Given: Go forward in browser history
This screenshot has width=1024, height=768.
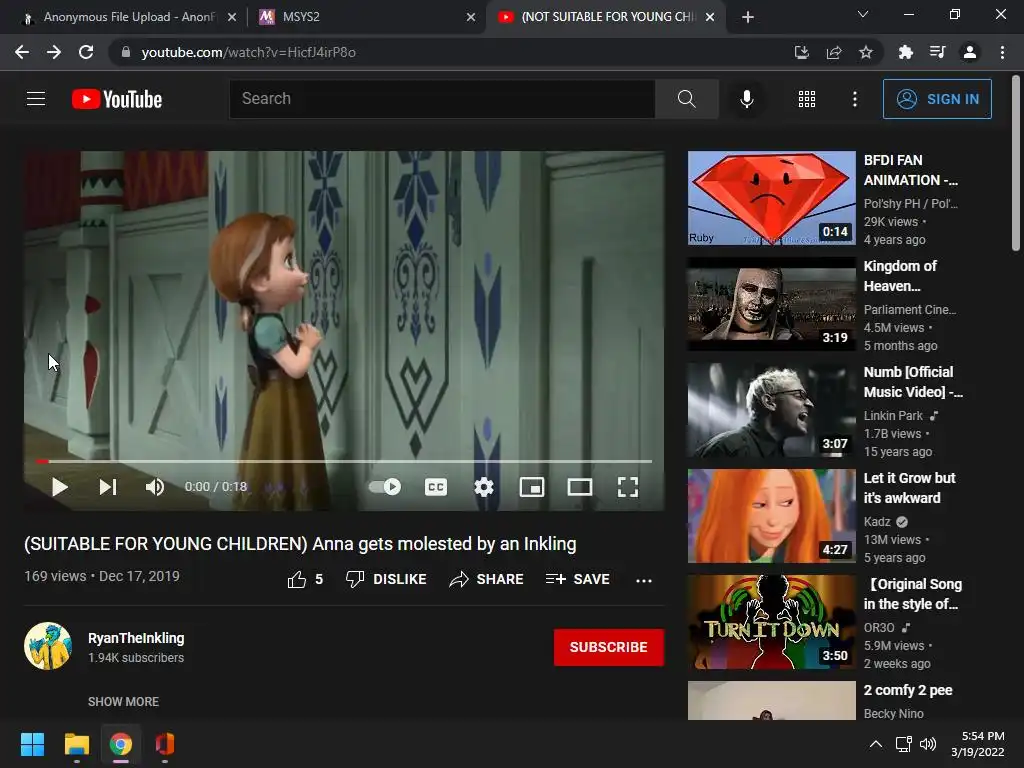Looking at the screenshot, I should 54,52.
